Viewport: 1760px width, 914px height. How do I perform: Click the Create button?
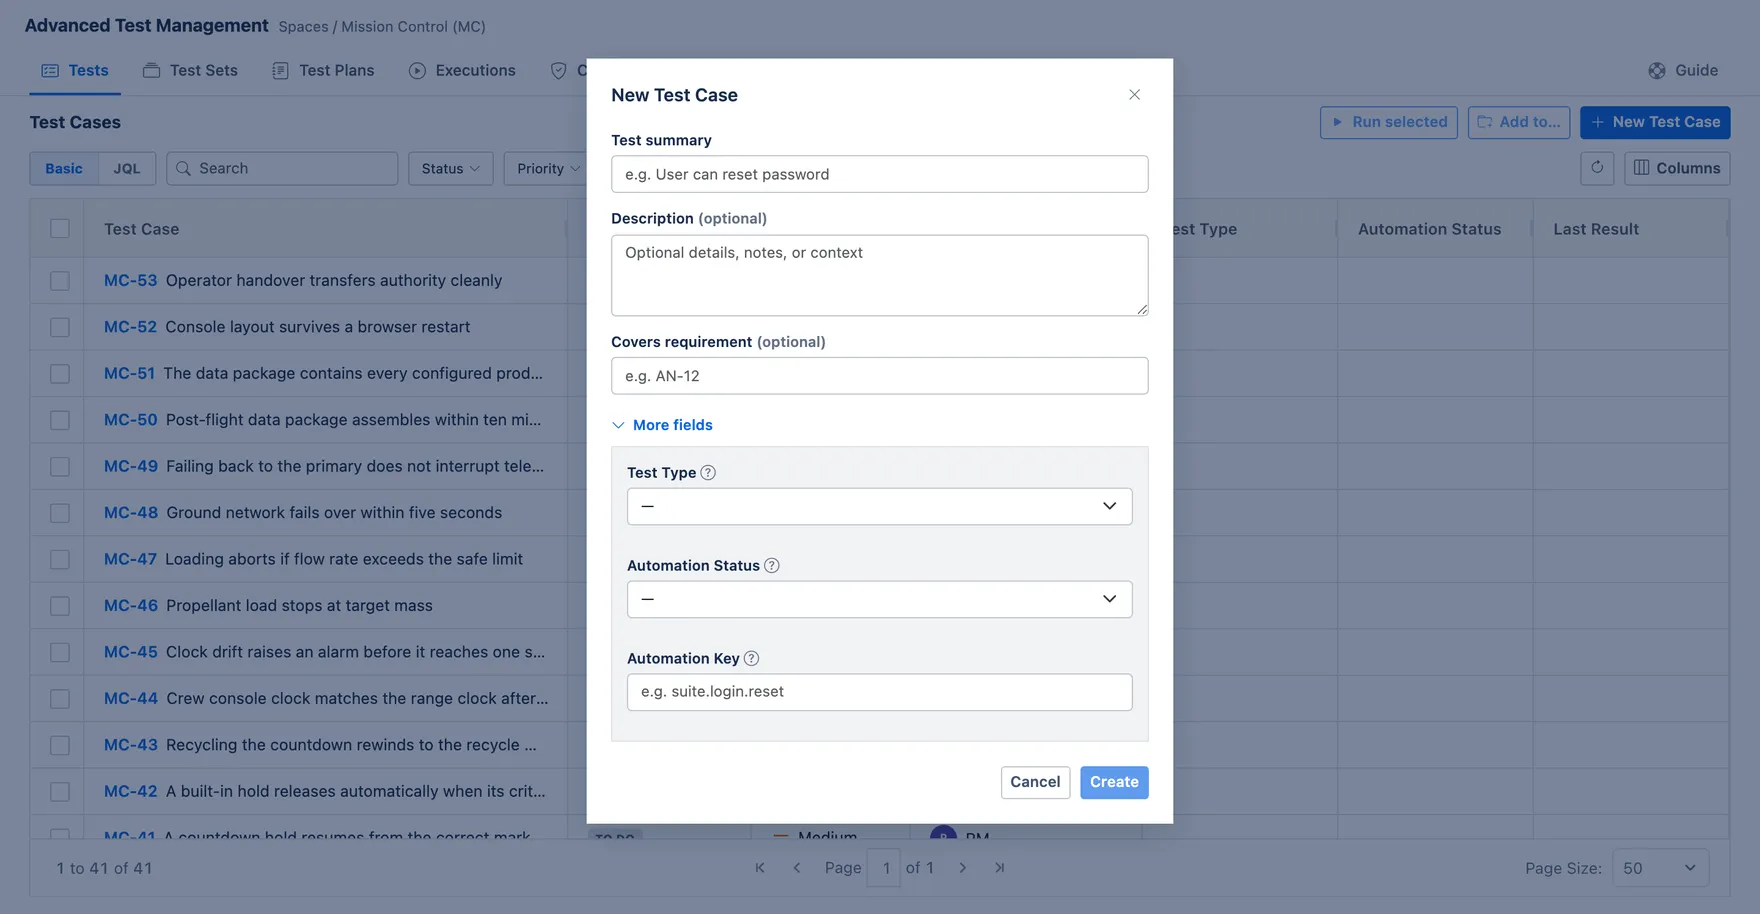[x=1114, y=782]
